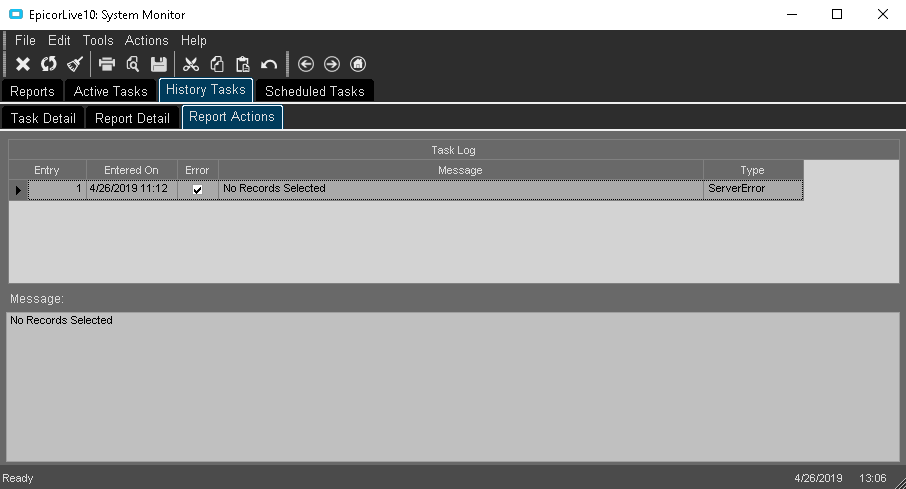Click the Print toolbar icon
The width and height of the screenshot is (906, 489).
point(107,64)
